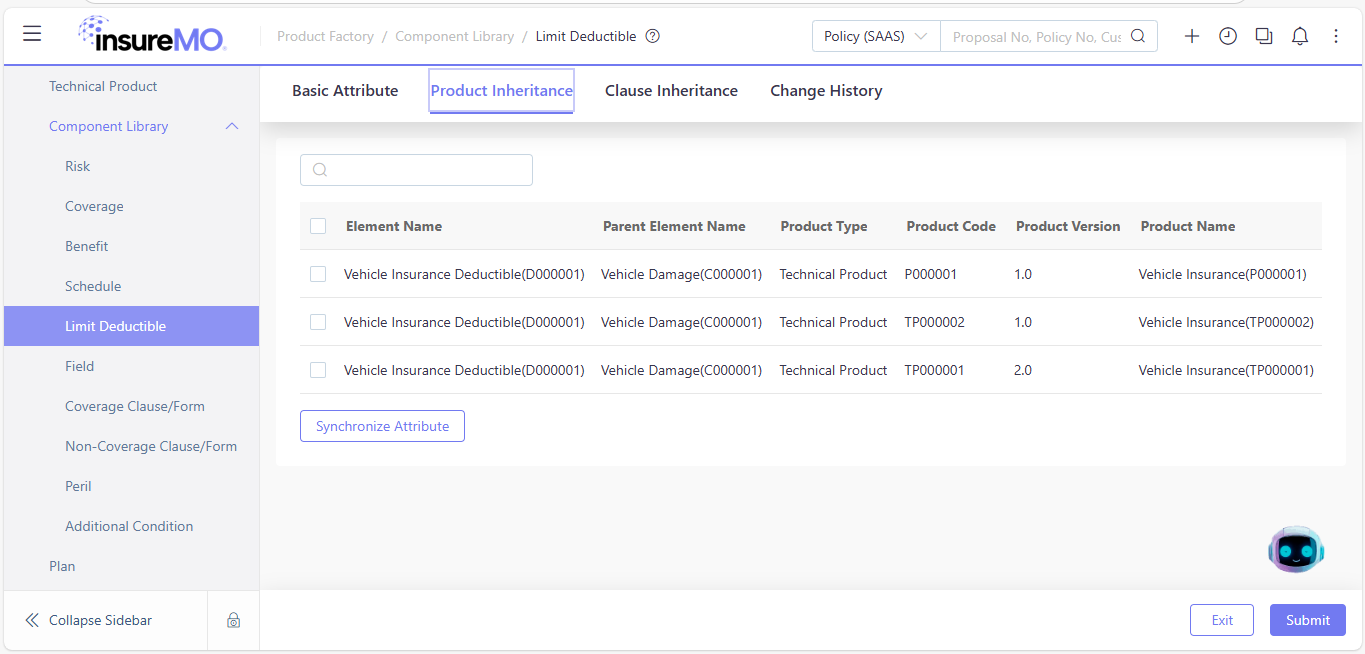The height and width of the screenshot is (654, 1365).
Task: Open Peril in the sidebar
Action: (78, 486)
